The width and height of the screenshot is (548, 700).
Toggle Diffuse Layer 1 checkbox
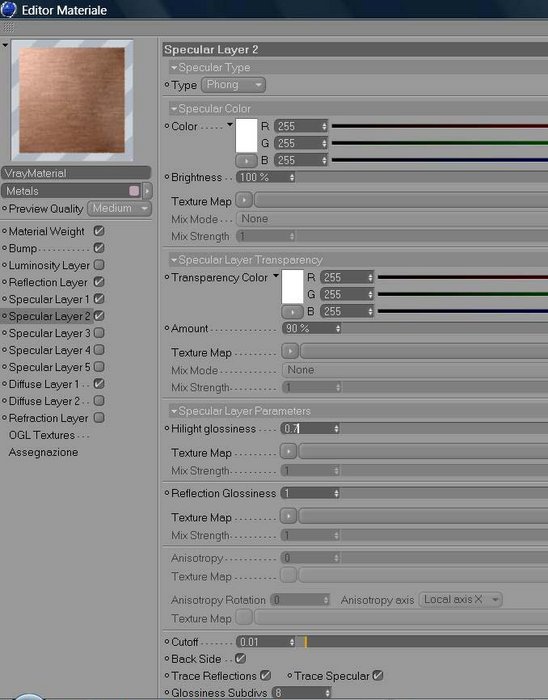pyautogui.click(x=99, y=383)
